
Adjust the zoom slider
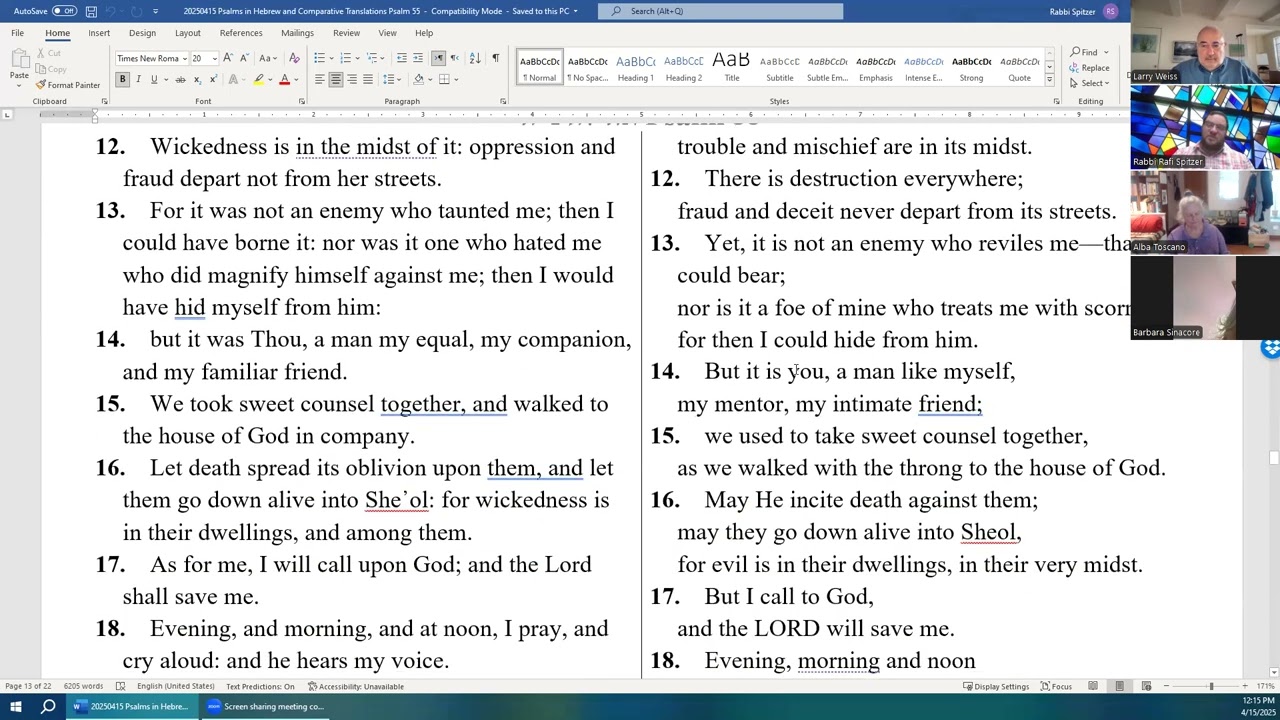tap(1211, 686)
